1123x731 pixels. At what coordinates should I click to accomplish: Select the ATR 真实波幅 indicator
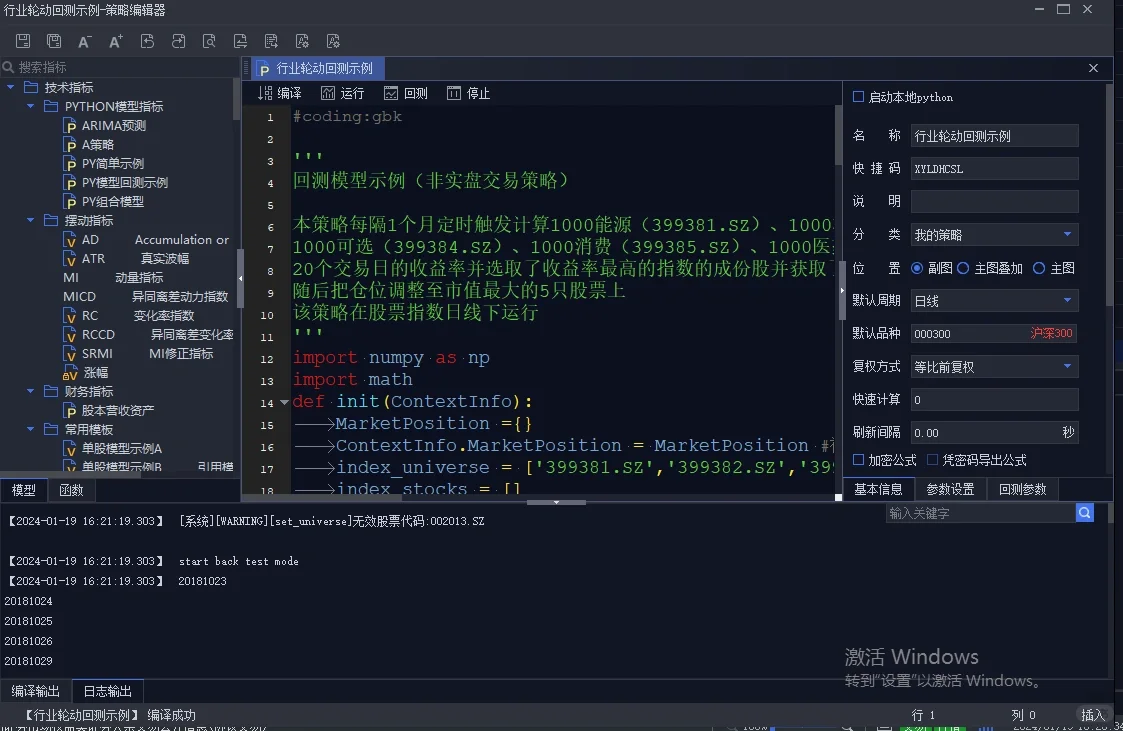(x=127, y=258)
